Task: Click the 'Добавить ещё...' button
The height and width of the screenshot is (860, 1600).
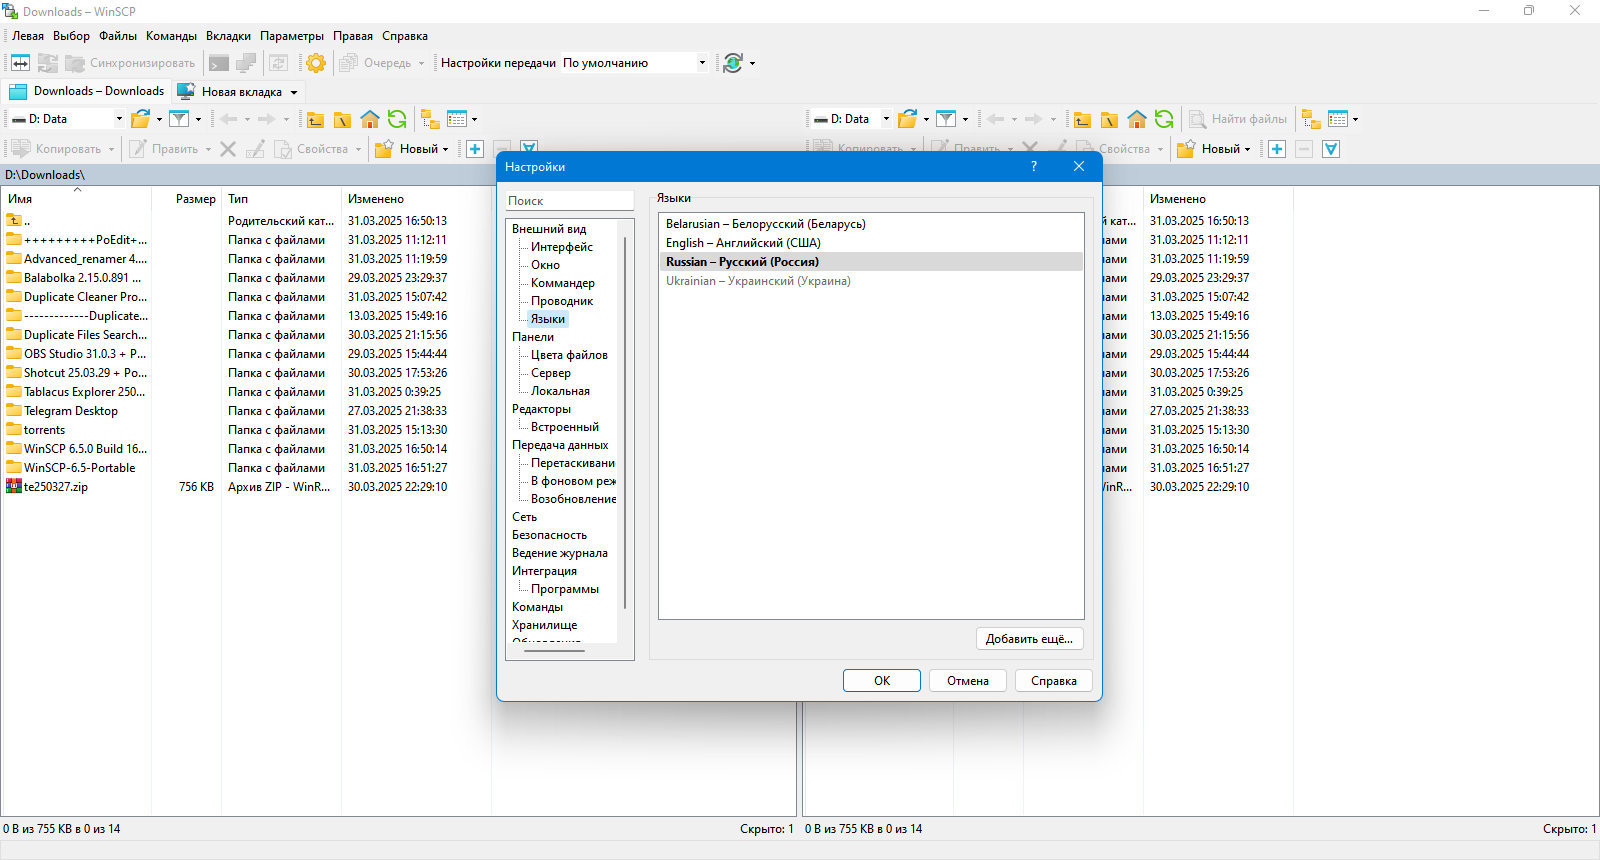Action: (x=1029, y=639)
